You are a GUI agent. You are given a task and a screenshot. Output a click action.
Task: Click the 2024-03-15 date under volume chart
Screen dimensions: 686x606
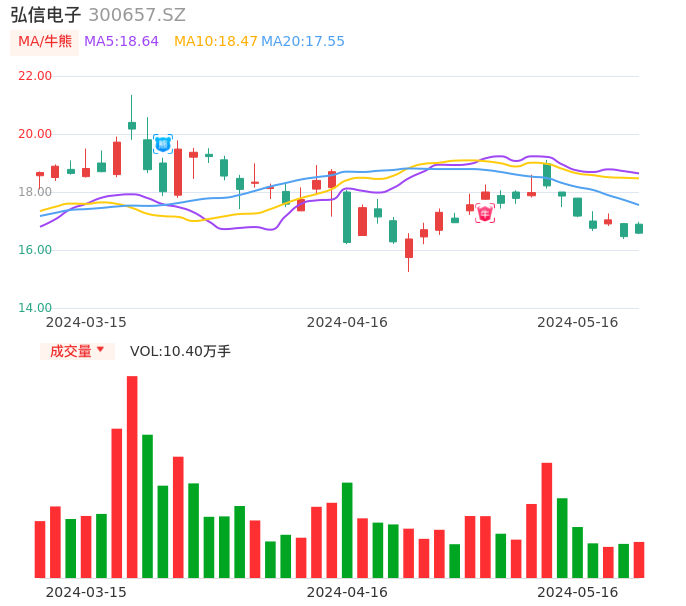(x=86, y=592)
